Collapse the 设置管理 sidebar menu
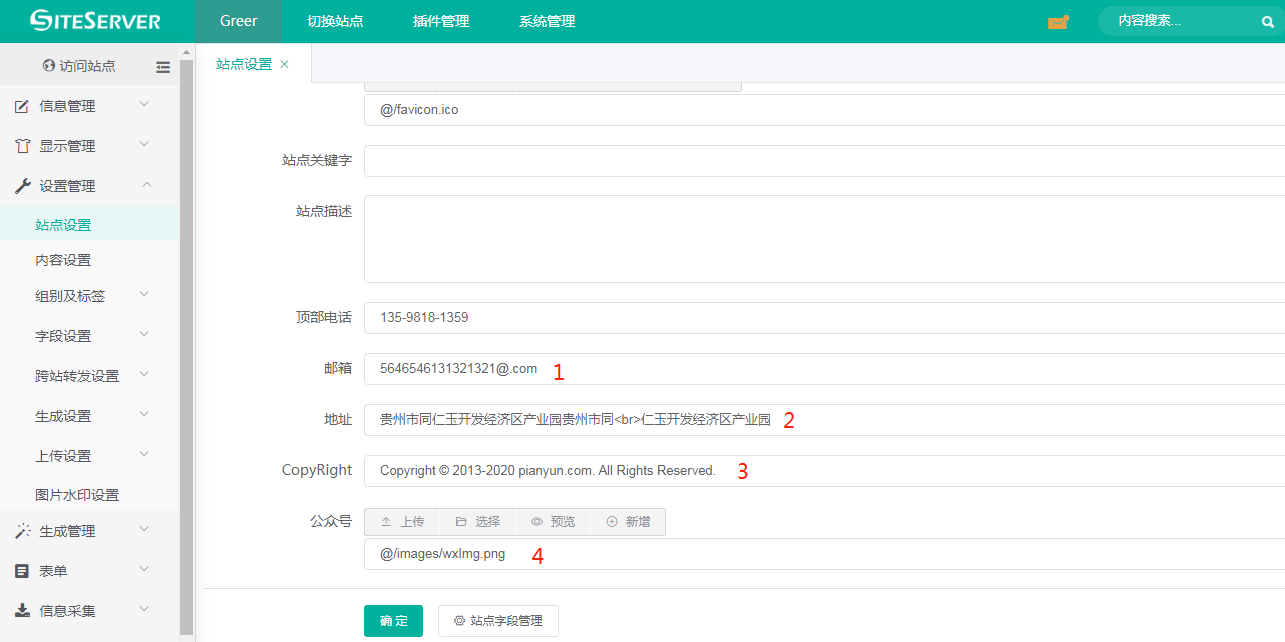 pyautogui.click(x=80, y=186)
